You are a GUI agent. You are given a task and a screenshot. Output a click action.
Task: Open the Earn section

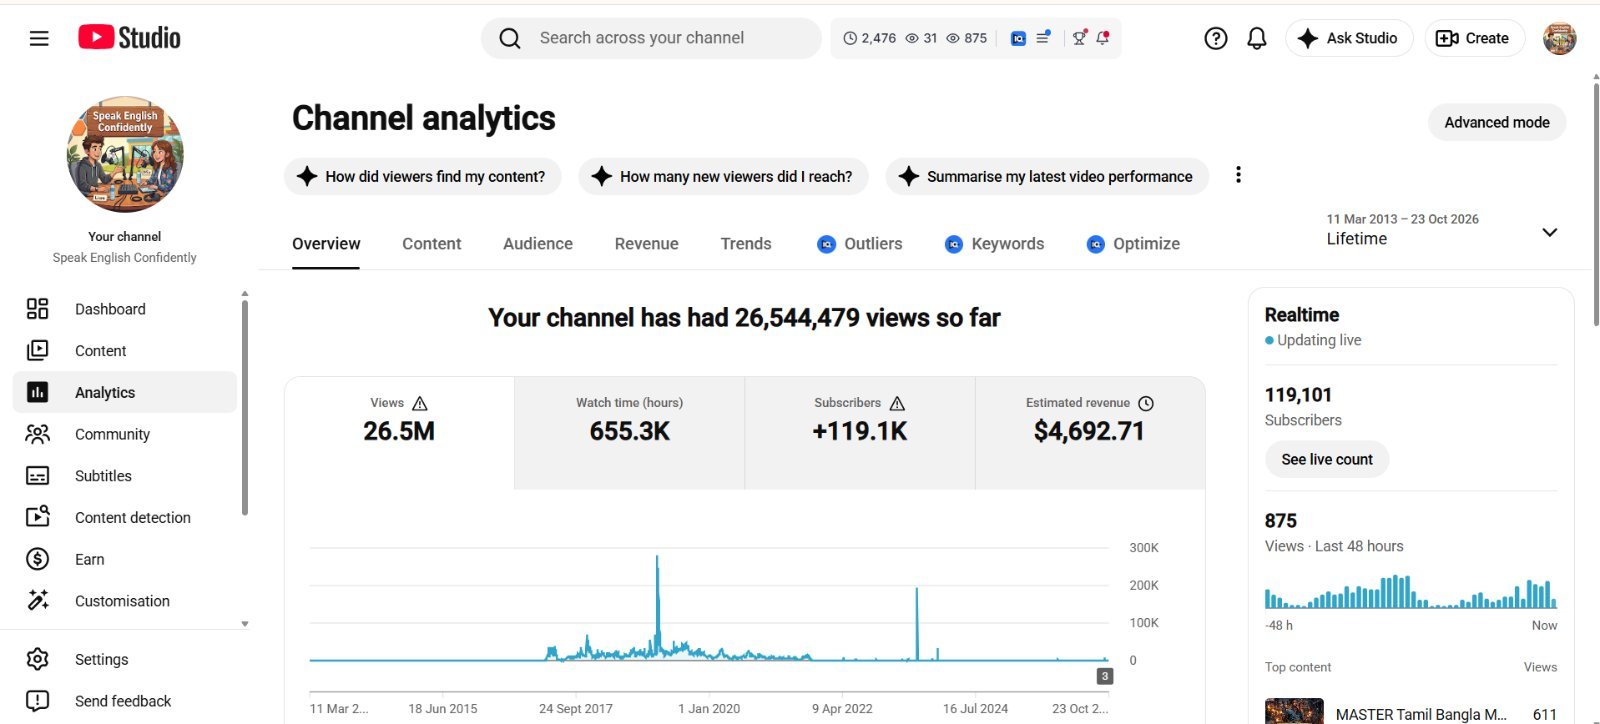(125, 560)
